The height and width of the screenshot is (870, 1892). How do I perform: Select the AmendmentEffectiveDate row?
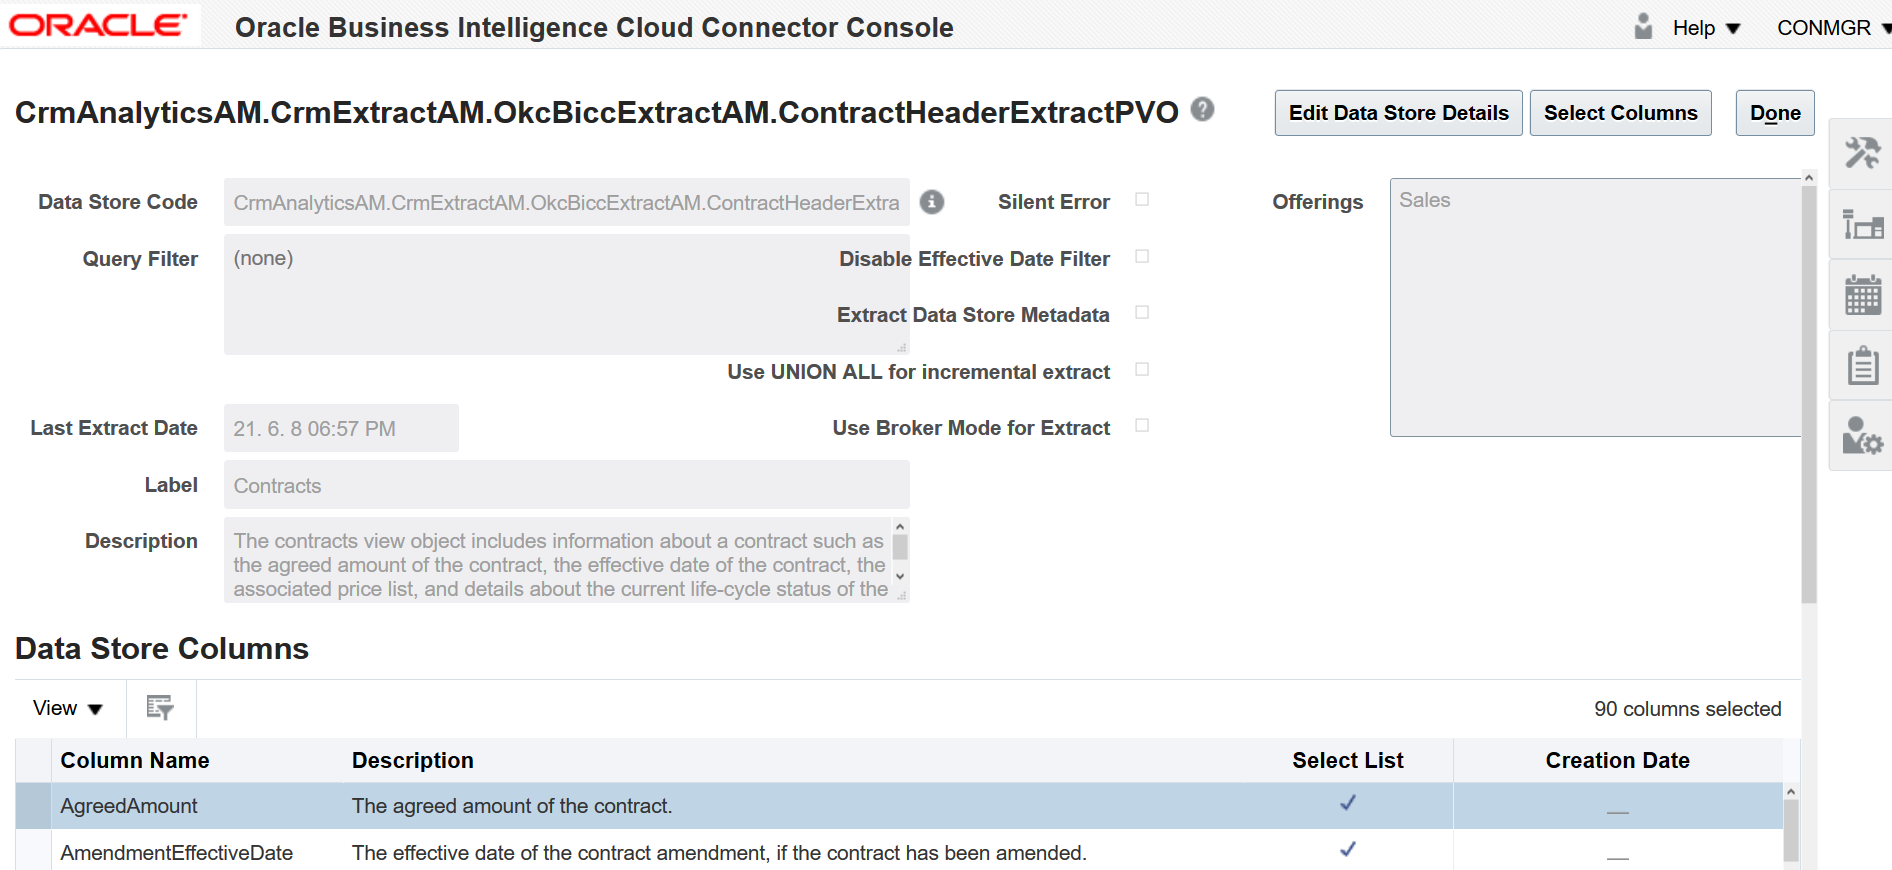[x=899, y=852]
